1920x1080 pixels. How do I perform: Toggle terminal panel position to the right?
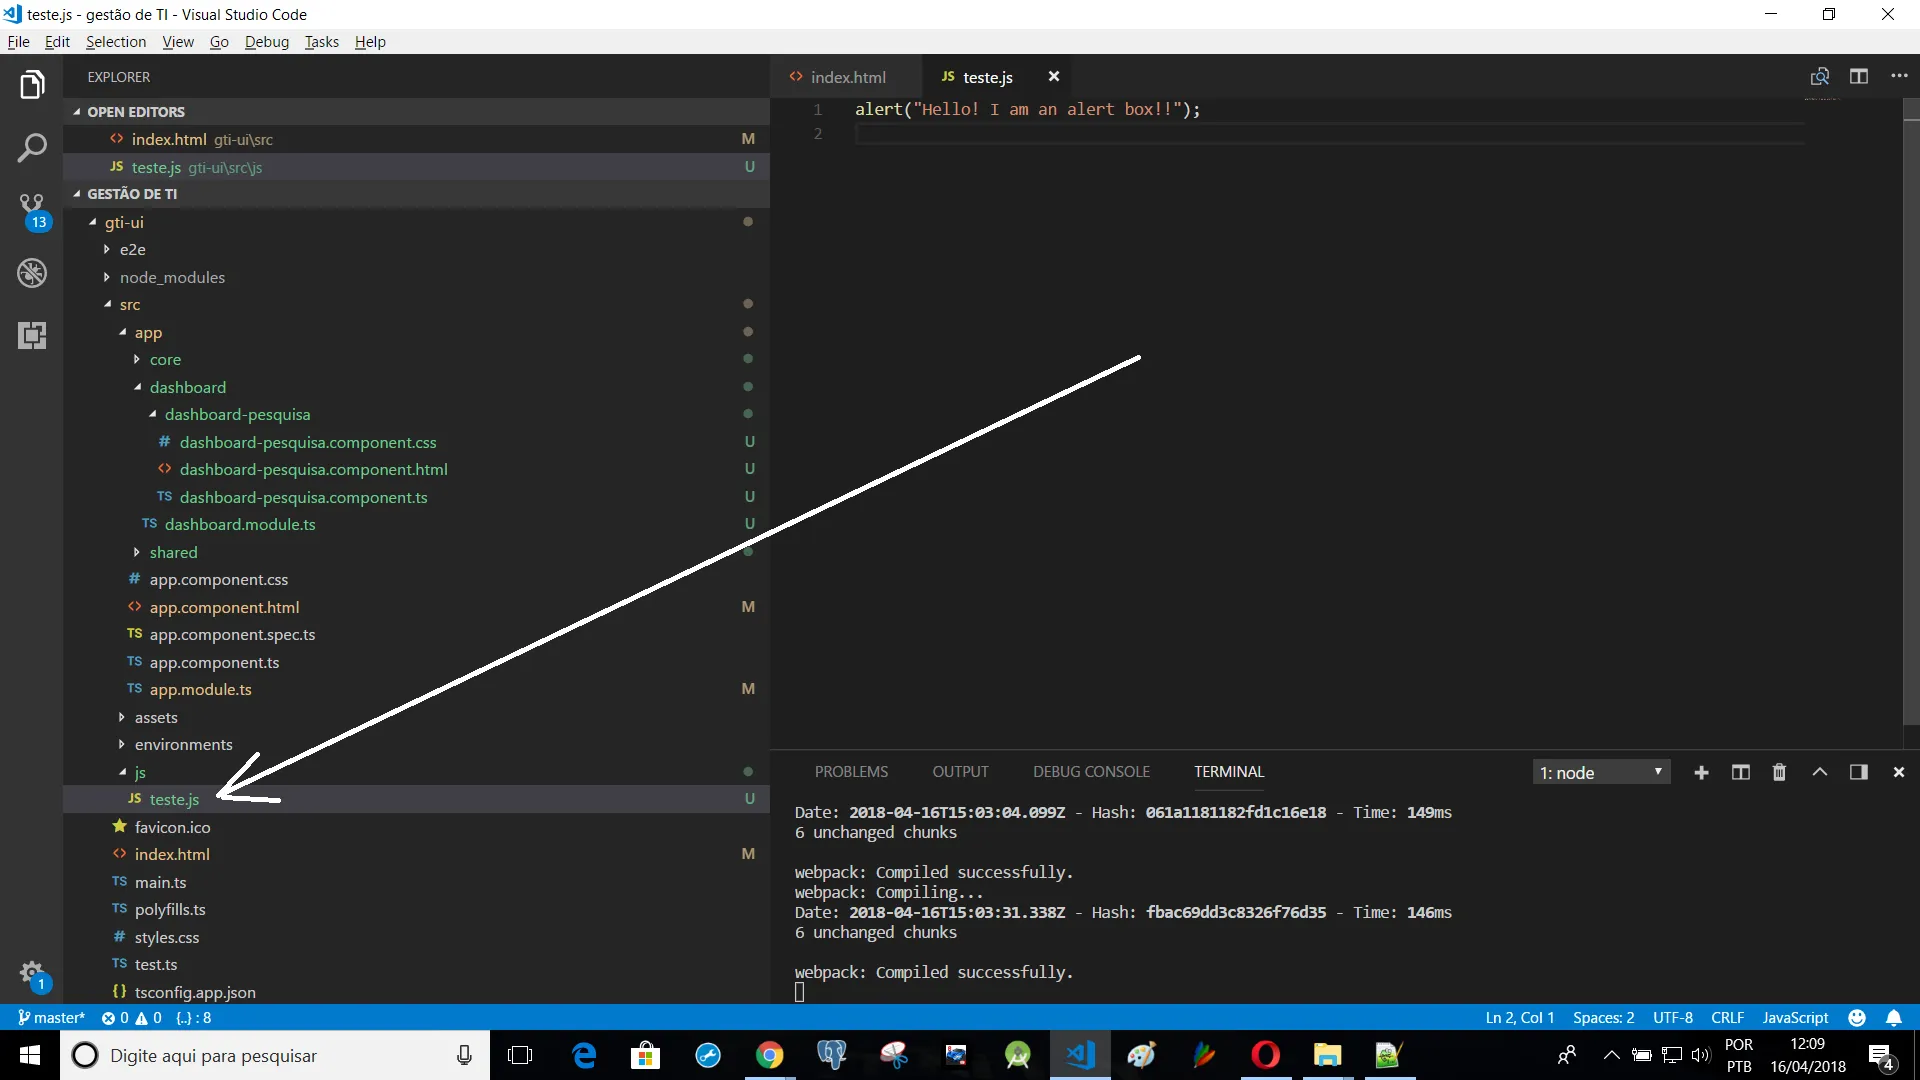coord(1859,772)
